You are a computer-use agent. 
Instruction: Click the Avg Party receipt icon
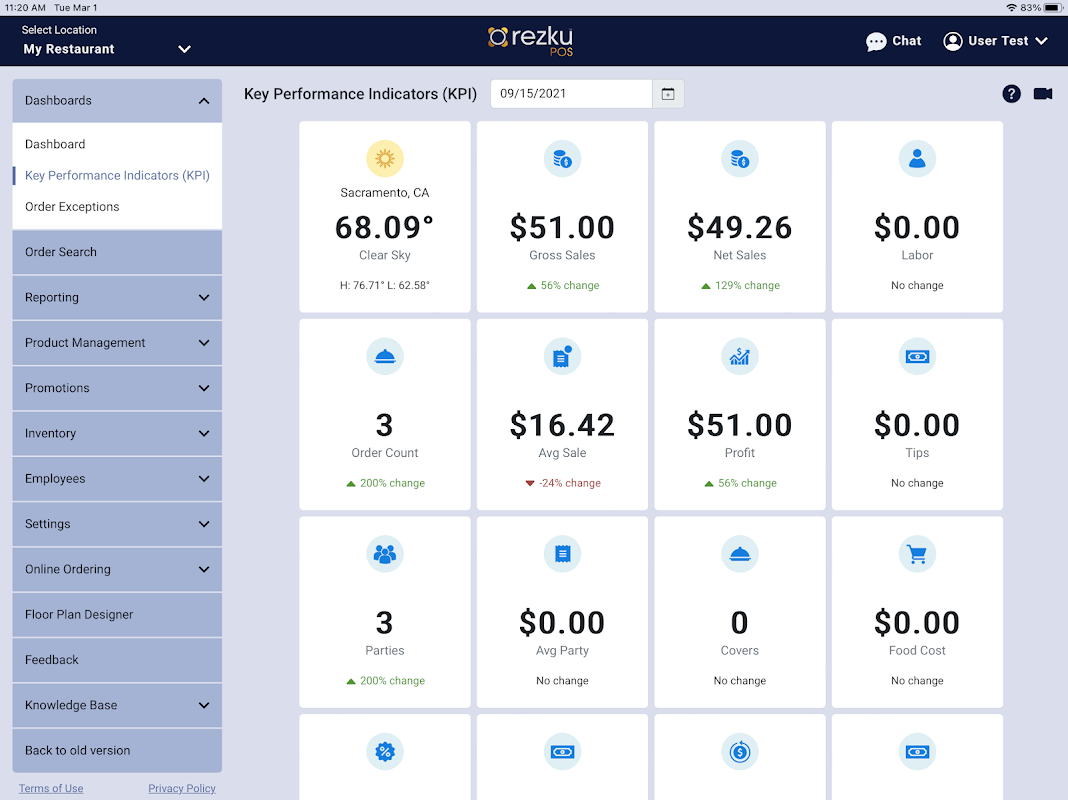tap(562, 554)
